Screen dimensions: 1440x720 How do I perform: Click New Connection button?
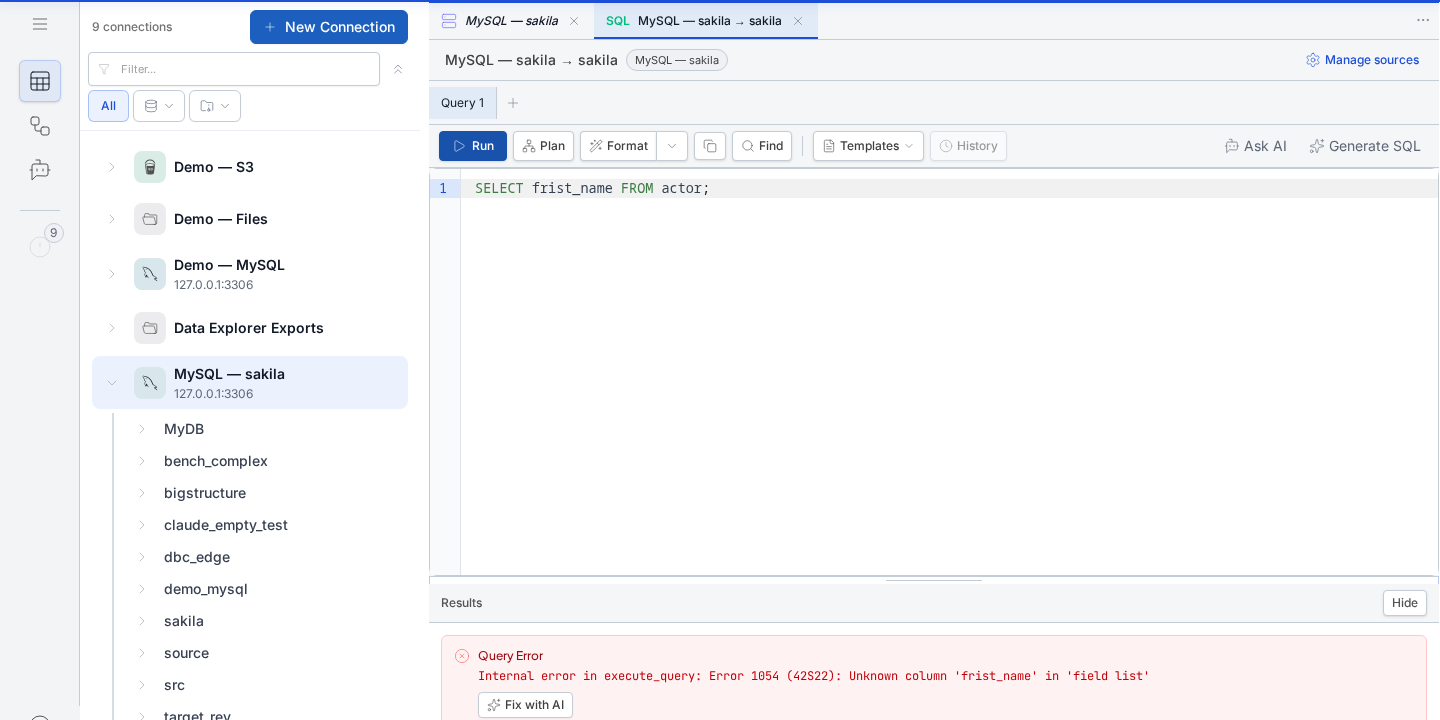329,27
